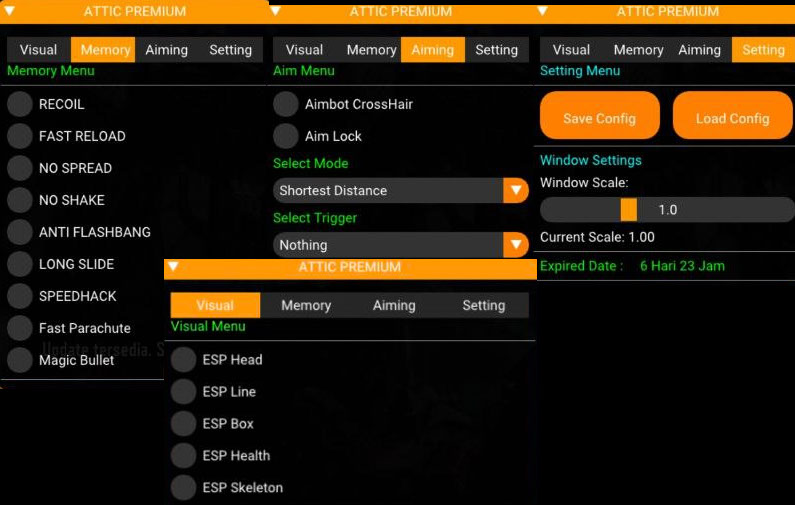Turn on ESP Head
Image resolution: width=795 pixels, height=505 pixels.
pos(184,360)
